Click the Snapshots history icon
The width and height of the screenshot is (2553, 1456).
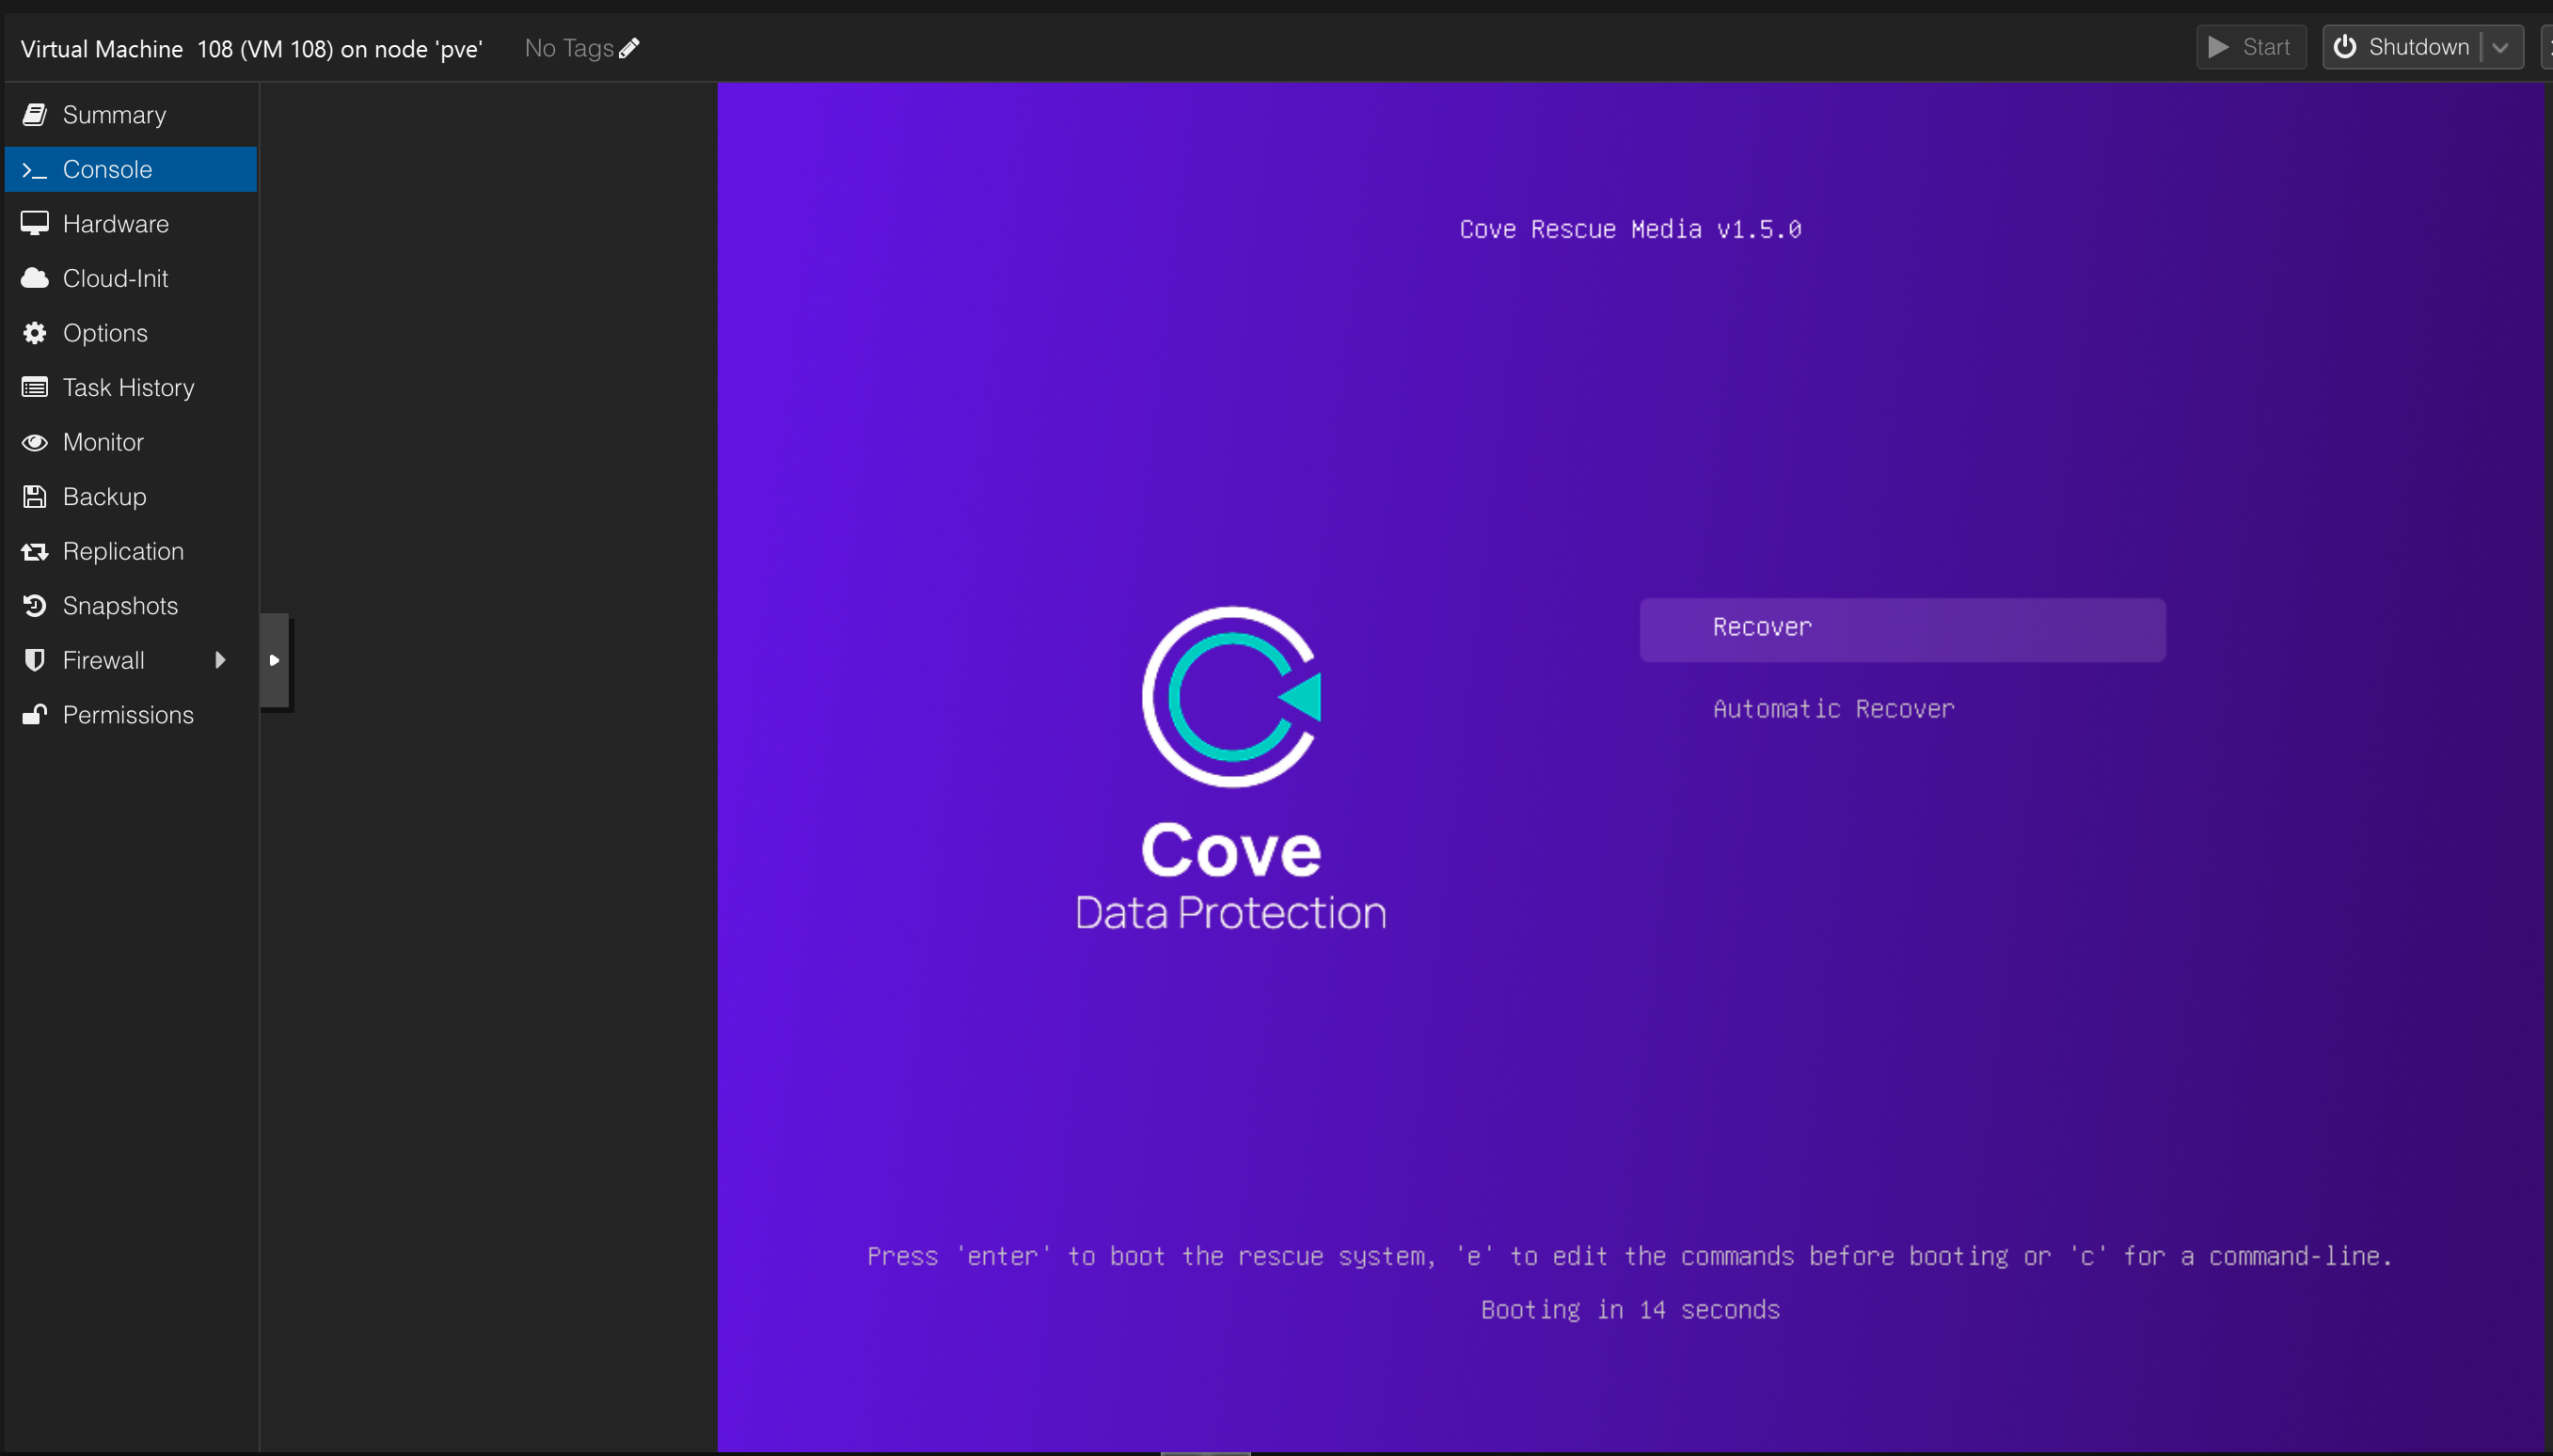pos(35,606)
